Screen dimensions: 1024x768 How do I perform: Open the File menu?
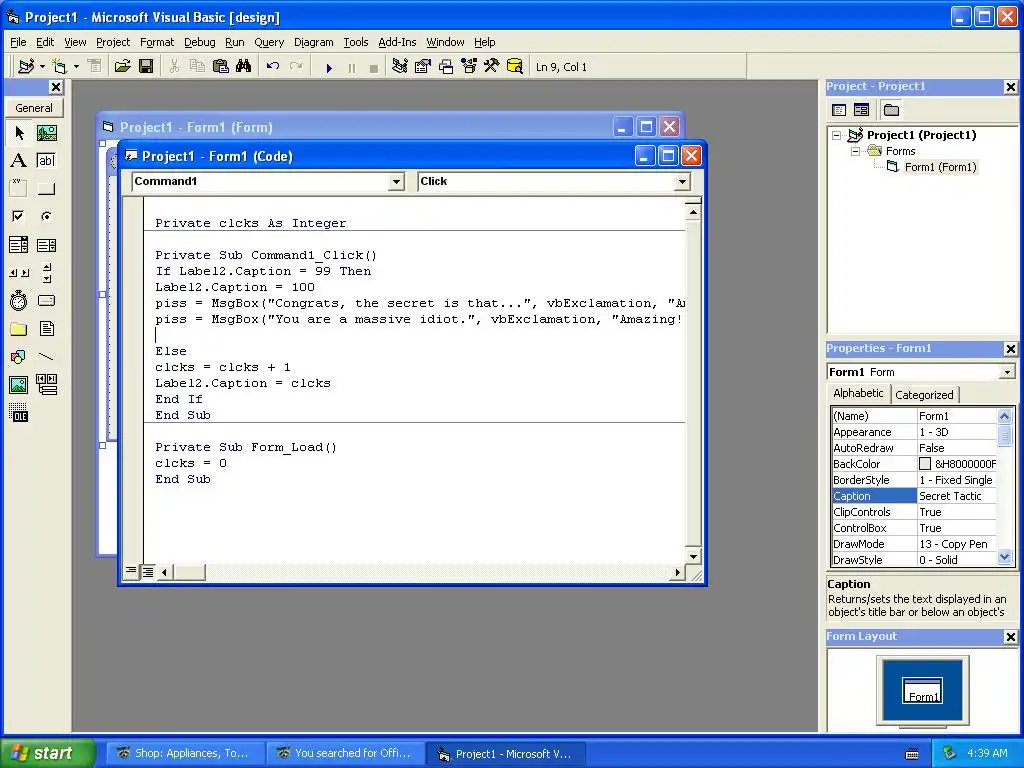18,42
